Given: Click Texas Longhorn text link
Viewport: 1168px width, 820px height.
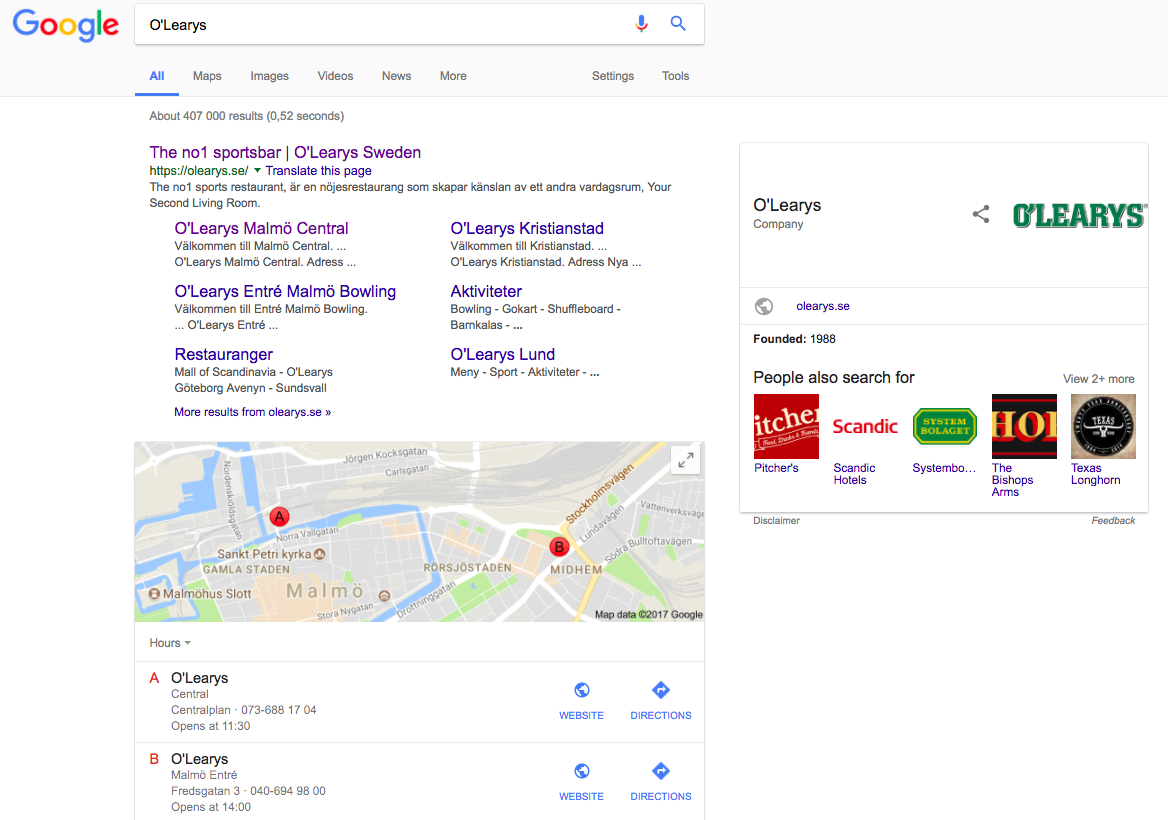Looking at the screenshot, I should click(1096, 474).
